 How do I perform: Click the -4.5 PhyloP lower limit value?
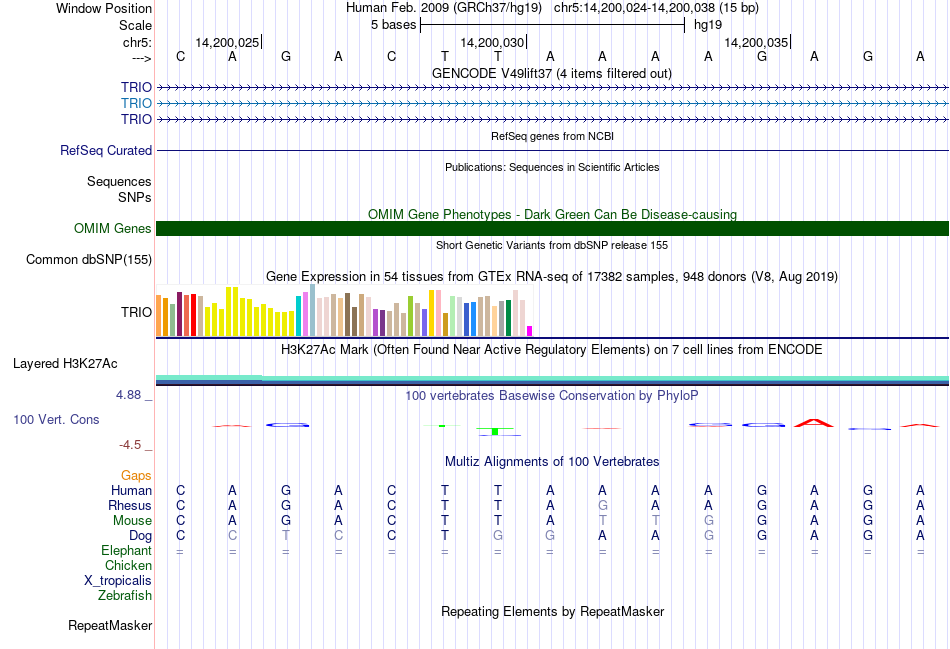(x=130, y=445)
